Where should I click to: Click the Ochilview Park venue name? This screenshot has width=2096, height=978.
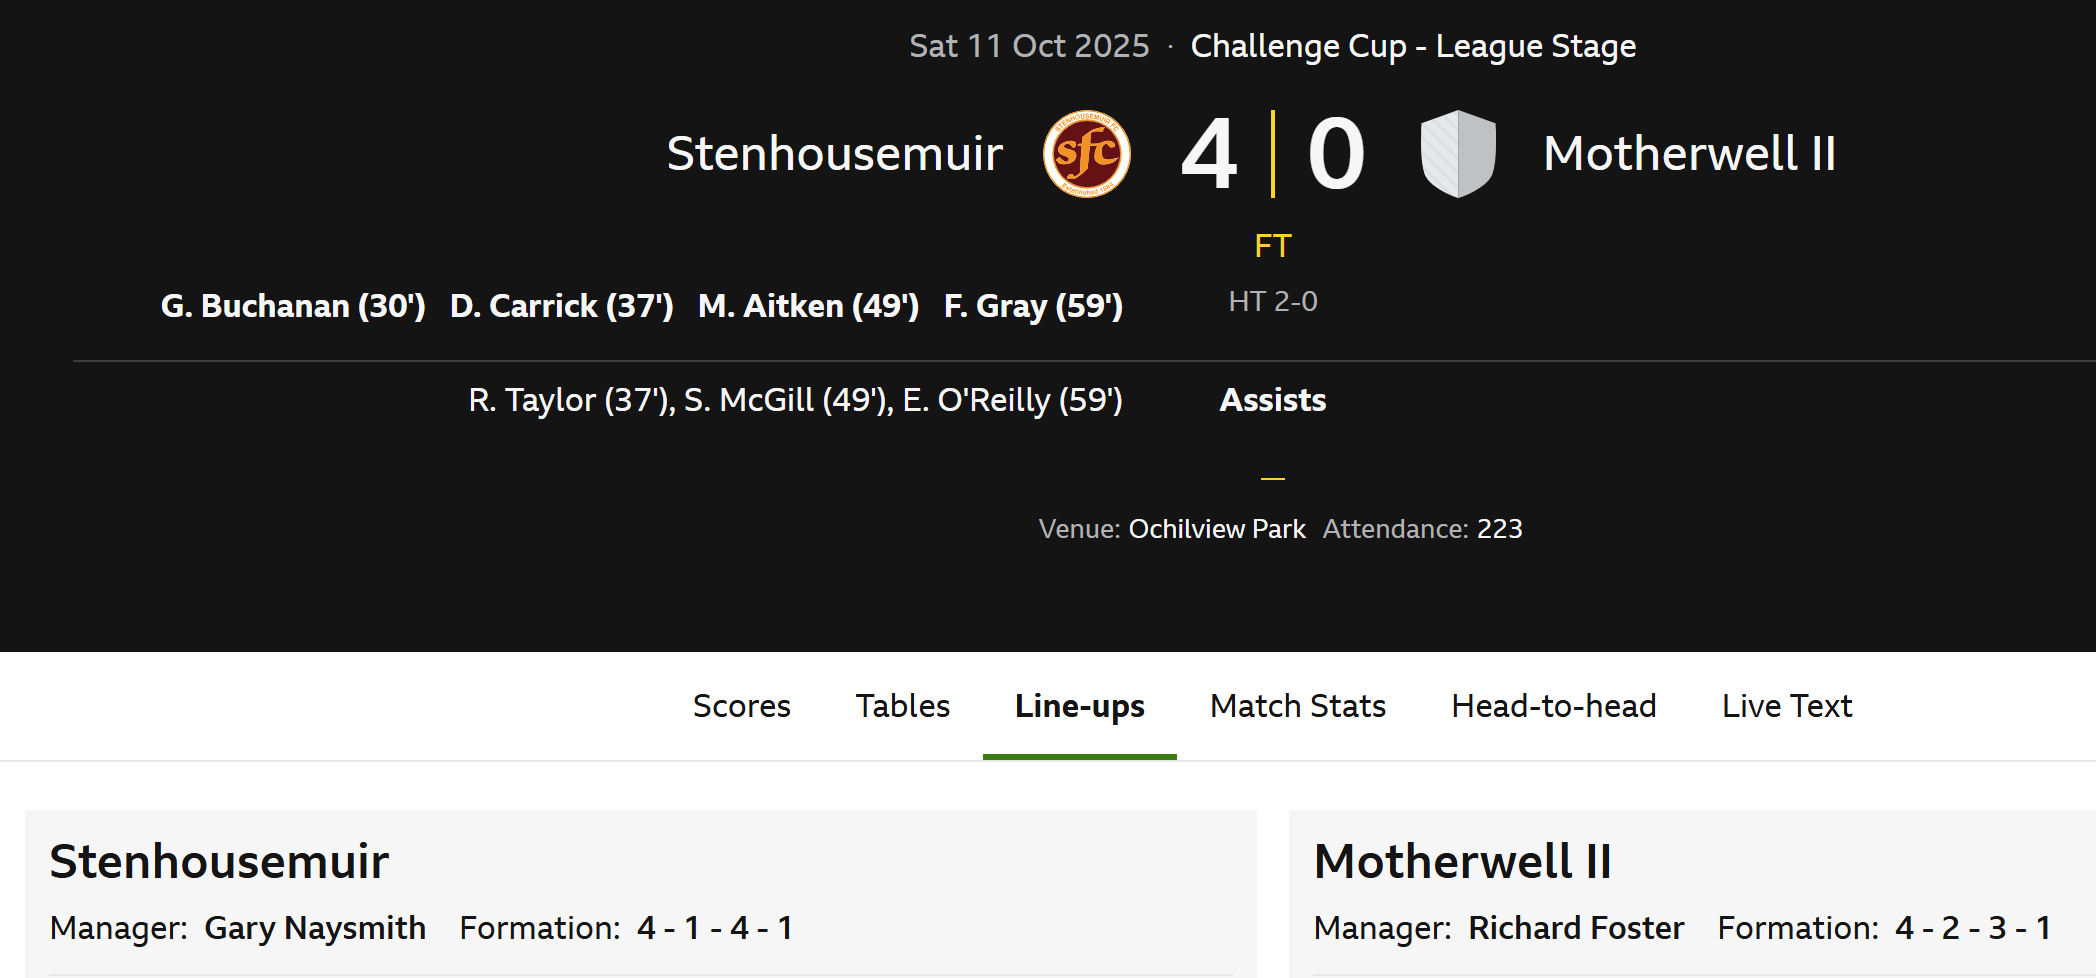point(1216,529)
